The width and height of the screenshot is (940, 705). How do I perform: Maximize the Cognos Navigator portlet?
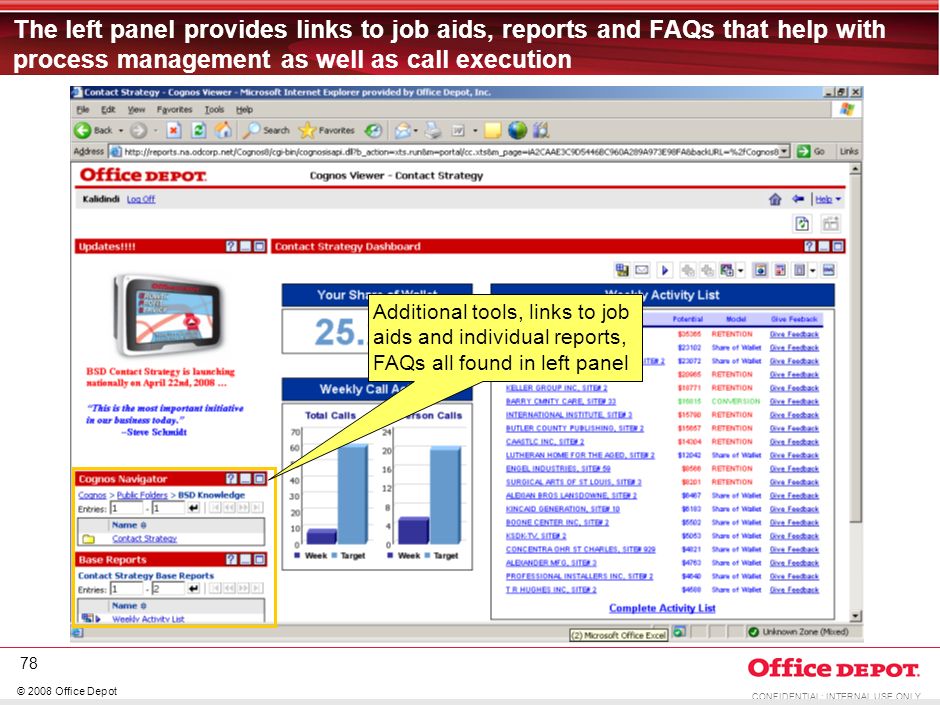pyautogui.click(x=260, y=478)
